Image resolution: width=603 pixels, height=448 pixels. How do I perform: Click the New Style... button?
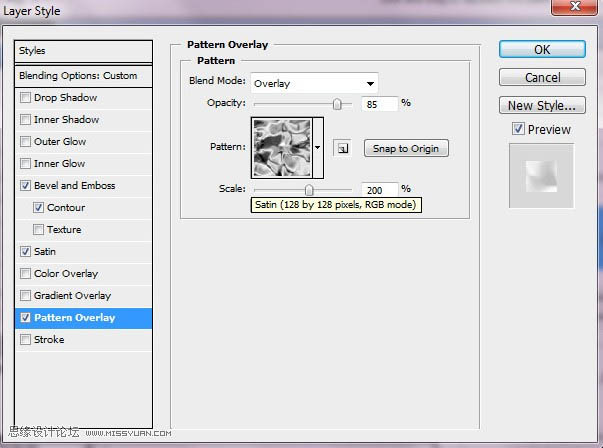point(542,105)
